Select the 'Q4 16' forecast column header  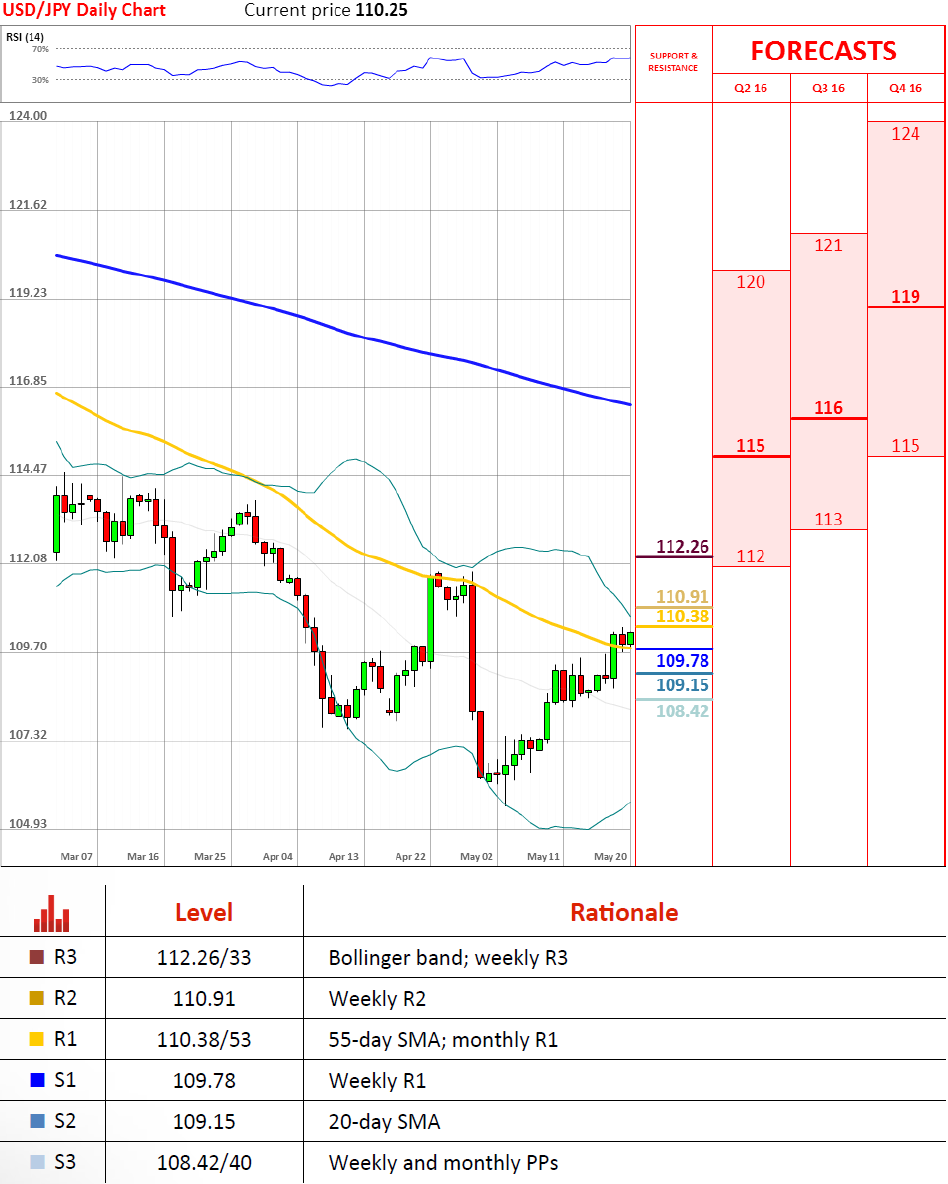coord(906,88)
